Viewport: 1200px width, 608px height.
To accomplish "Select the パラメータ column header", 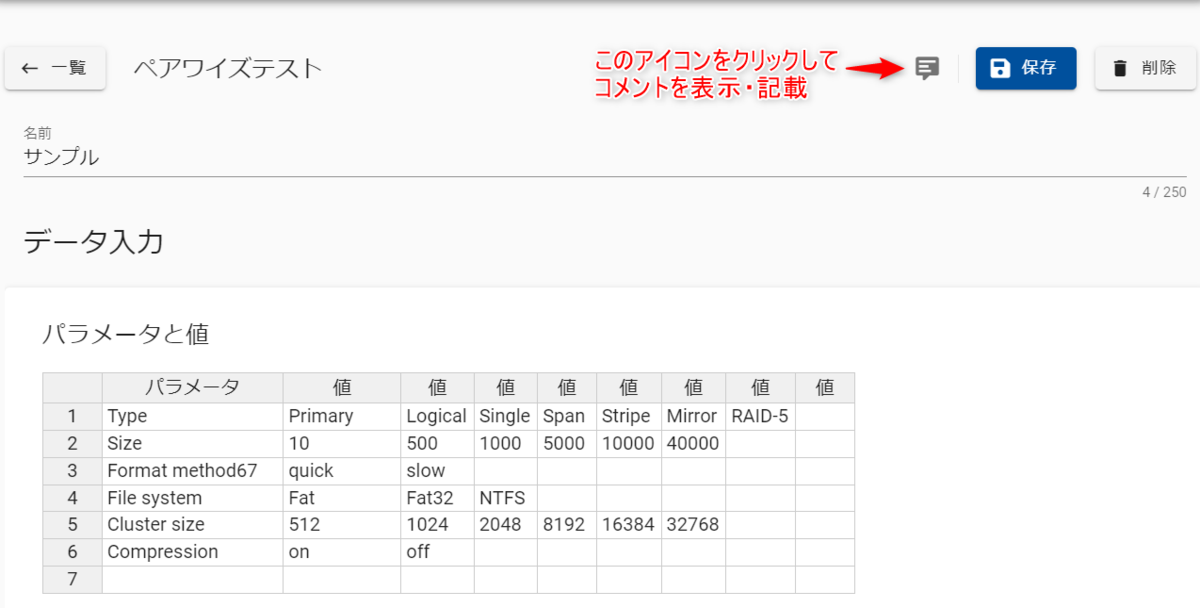I will (192, 388).
